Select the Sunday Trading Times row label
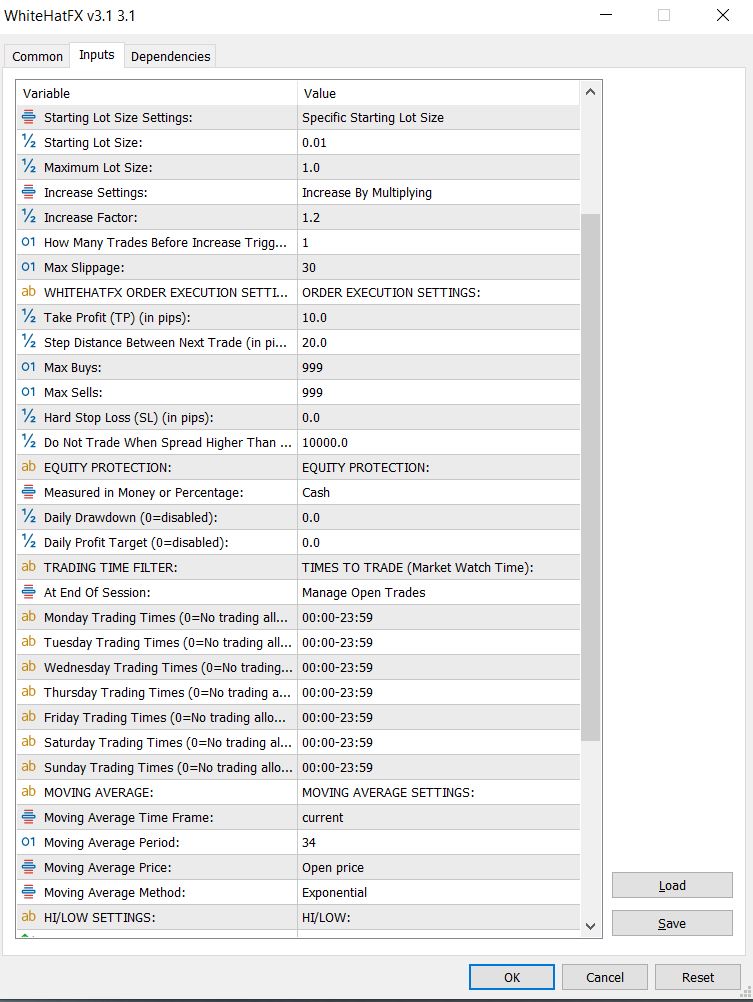The width and height of the screenshot is (753, 1002). click(168, 767)
